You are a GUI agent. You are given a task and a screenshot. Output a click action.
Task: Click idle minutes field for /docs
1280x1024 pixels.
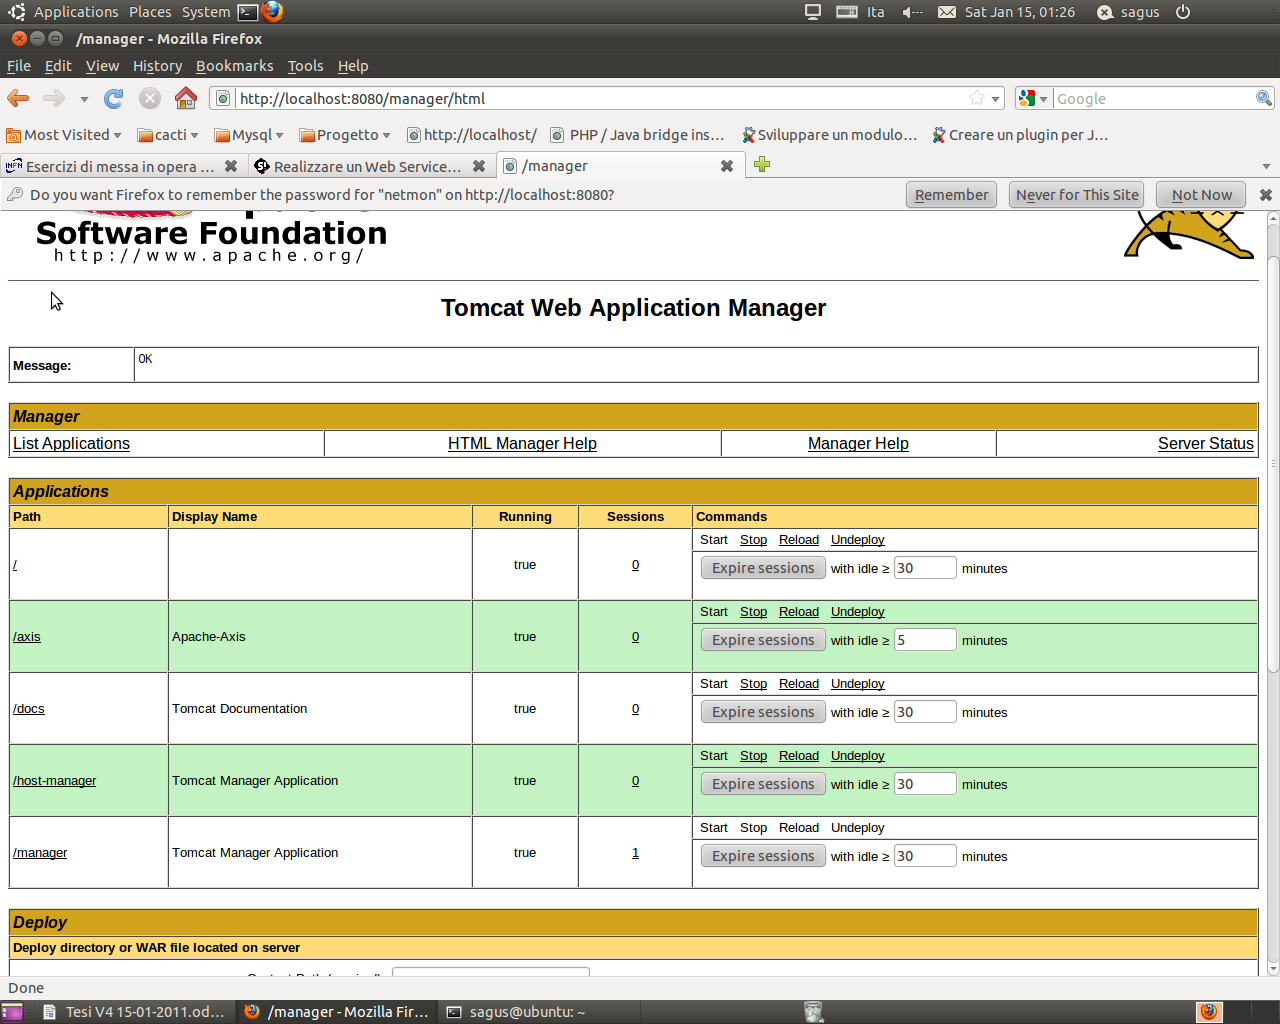tap(925, 712)
